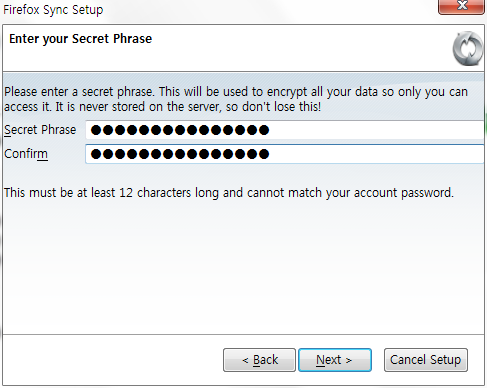Click the Secret Phrase field label
Screen dimensions: 487x388
(x=40, y=130)
